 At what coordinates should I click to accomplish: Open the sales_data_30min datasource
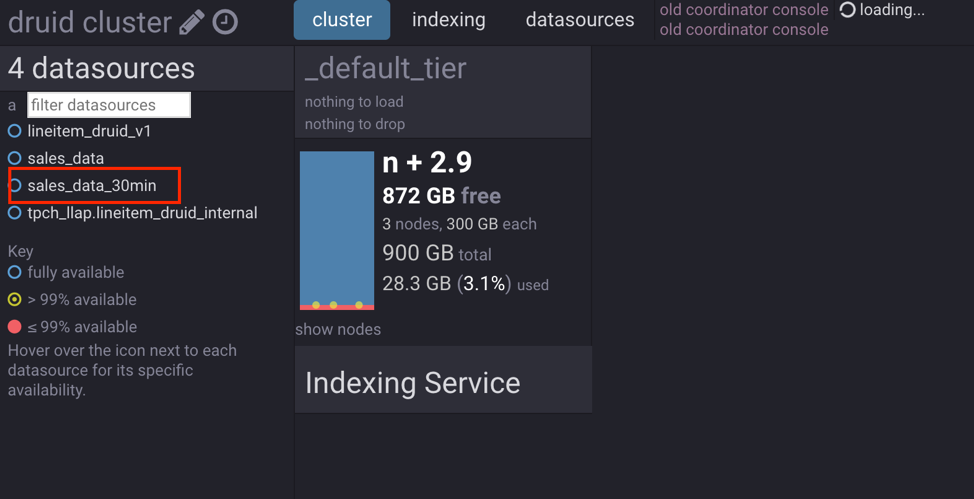[x=92, y=186]
